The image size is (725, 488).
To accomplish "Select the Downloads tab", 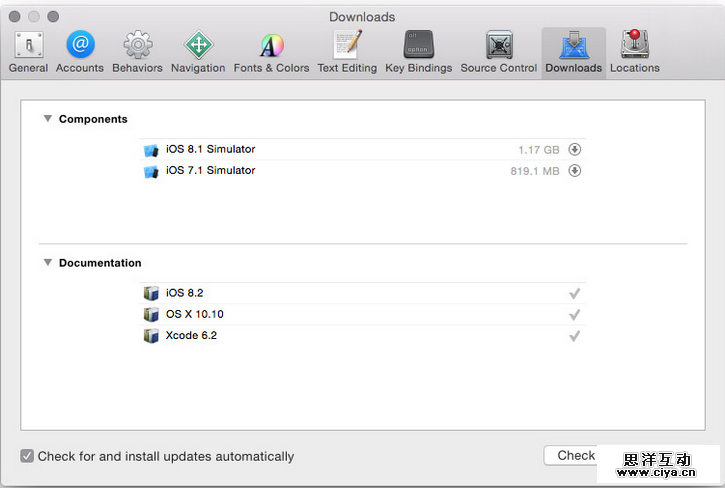I will pyautogui.click(x=574, y=52).
